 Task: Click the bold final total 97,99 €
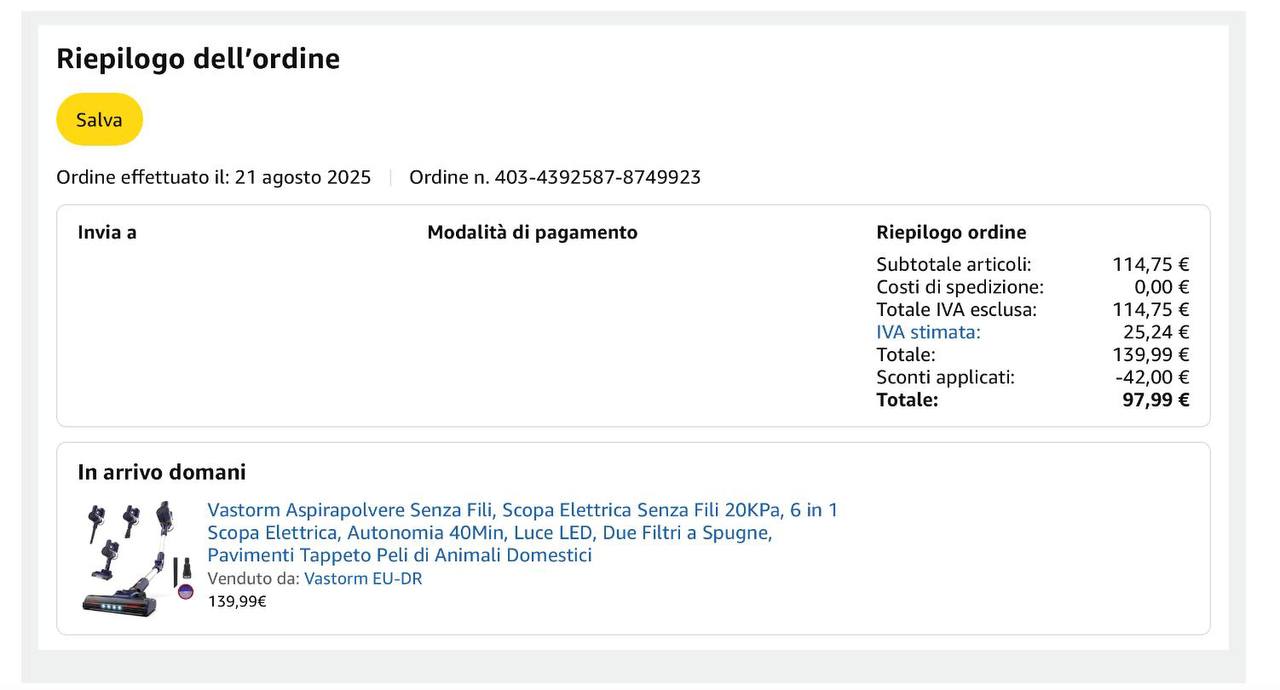pyautogui.click(x=1155, y=400)
